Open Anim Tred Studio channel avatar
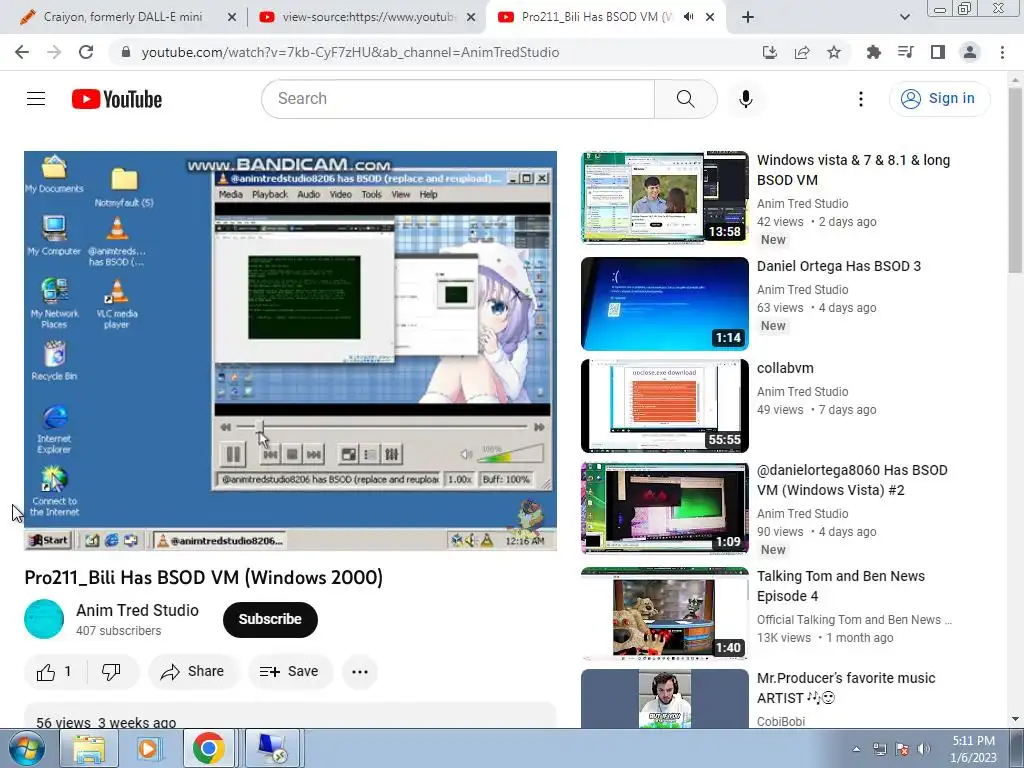This screenshot has height=768, width=1024. 44,619
